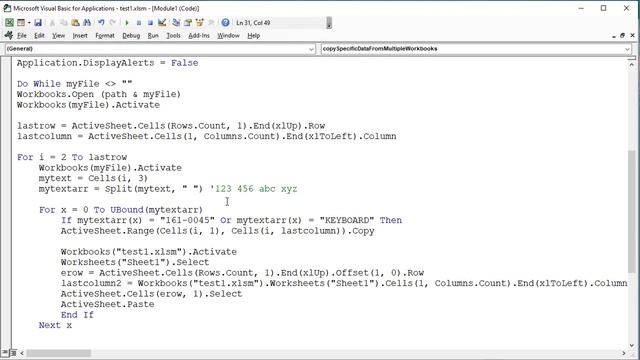Viewport: 640px width, 360px height.
Task: Undo the last edit with the Undo arrow
Action: click(x=101, y=23)
